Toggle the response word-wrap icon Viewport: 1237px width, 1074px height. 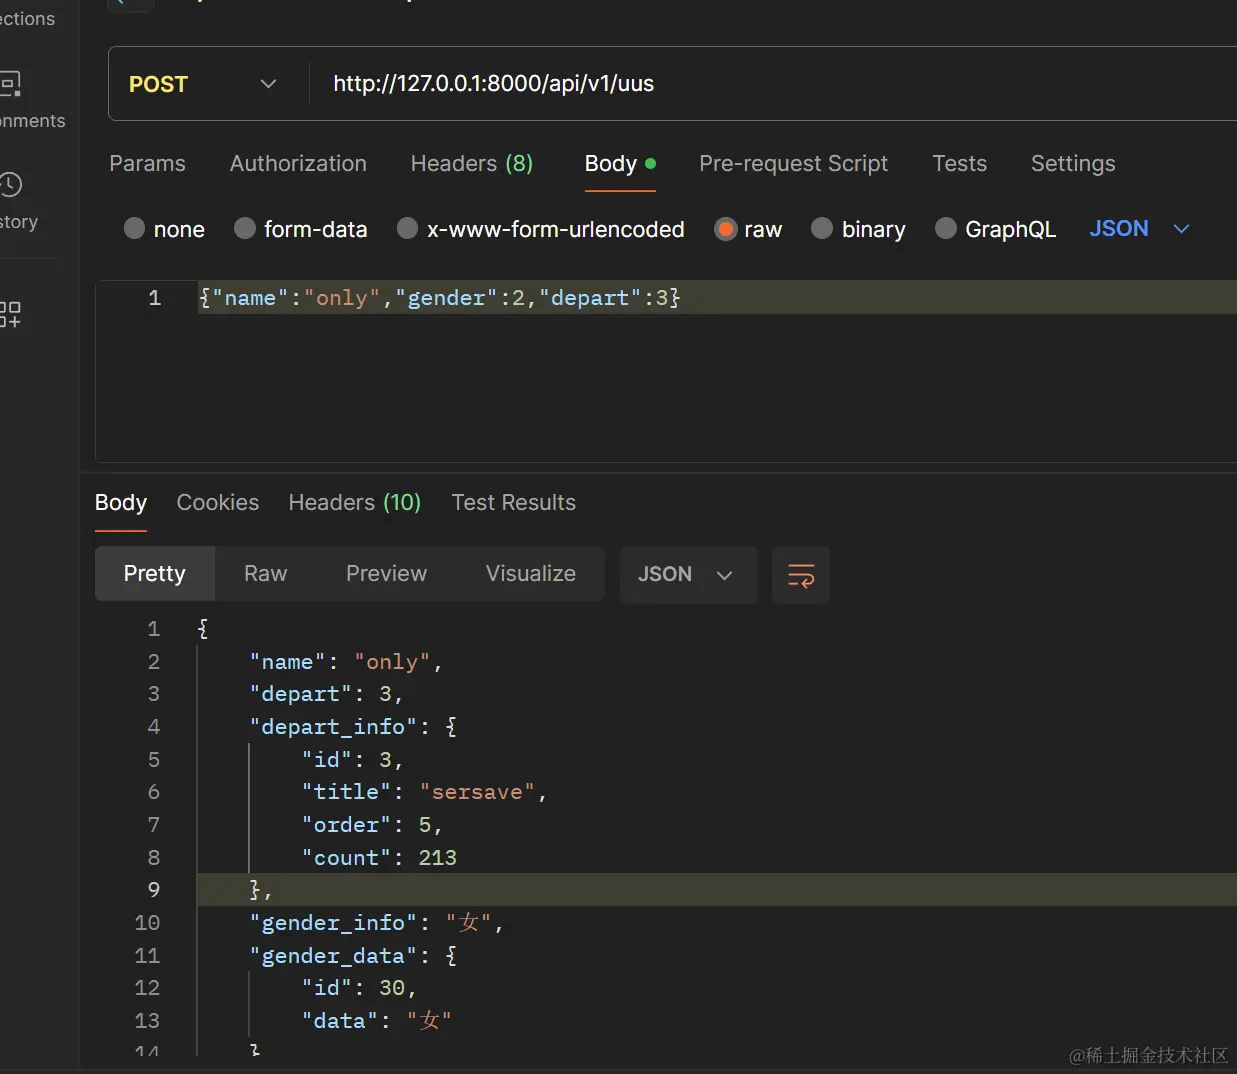tap(801, 575)
